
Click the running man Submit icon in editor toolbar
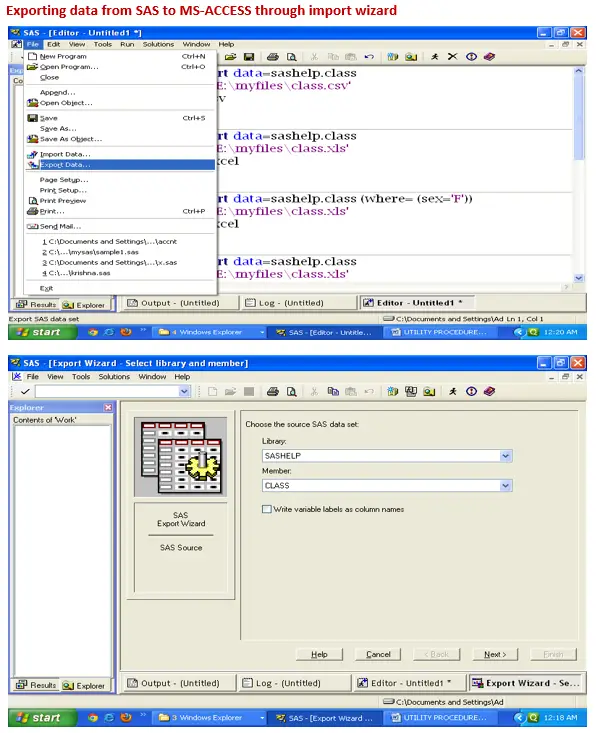(435, 57)
